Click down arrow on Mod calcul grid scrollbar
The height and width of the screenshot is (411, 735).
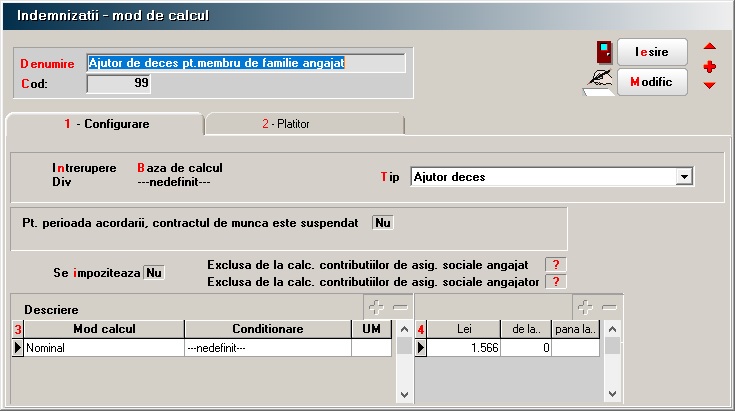[x=404, y=394]
